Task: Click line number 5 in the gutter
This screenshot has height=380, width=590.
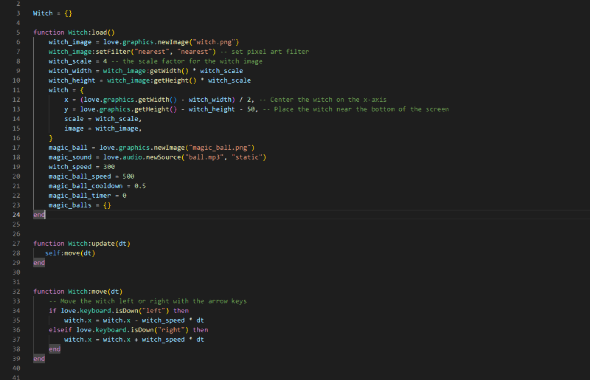Action: click(18, 33)
